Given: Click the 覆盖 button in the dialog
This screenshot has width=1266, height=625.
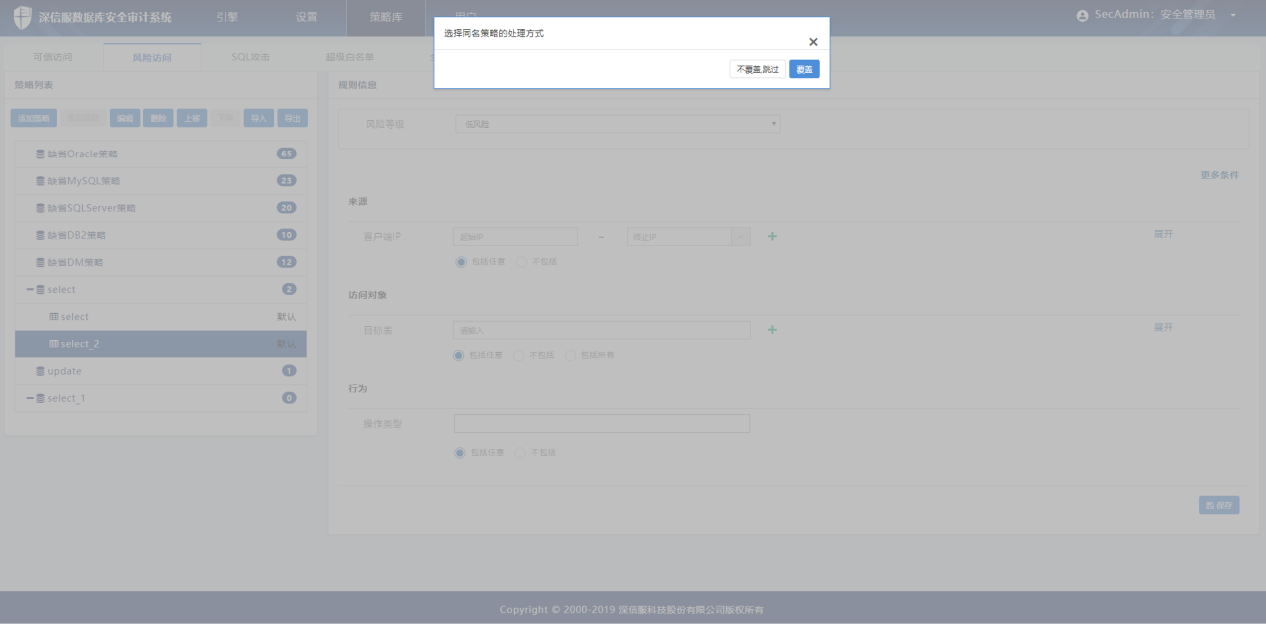Looking at the screenshot, I should click(804, 69).
